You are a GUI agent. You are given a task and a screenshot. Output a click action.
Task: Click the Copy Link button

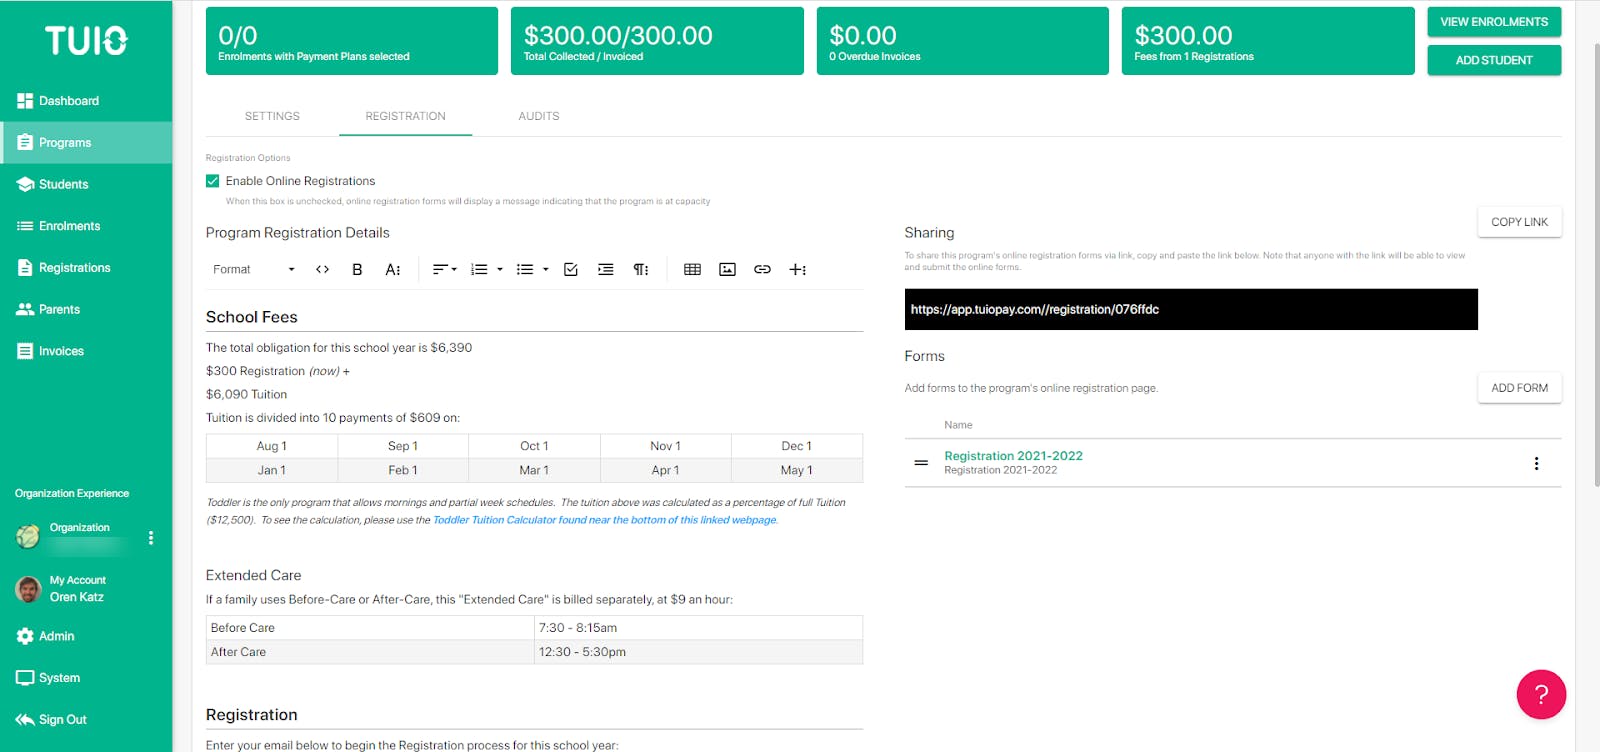[x=1519, y=222]
